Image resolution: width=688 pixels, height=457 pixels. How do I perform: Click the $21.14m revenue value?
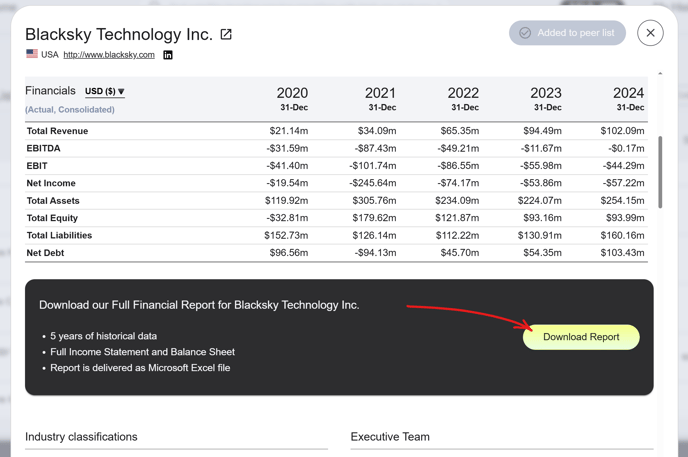click(289, 131)
